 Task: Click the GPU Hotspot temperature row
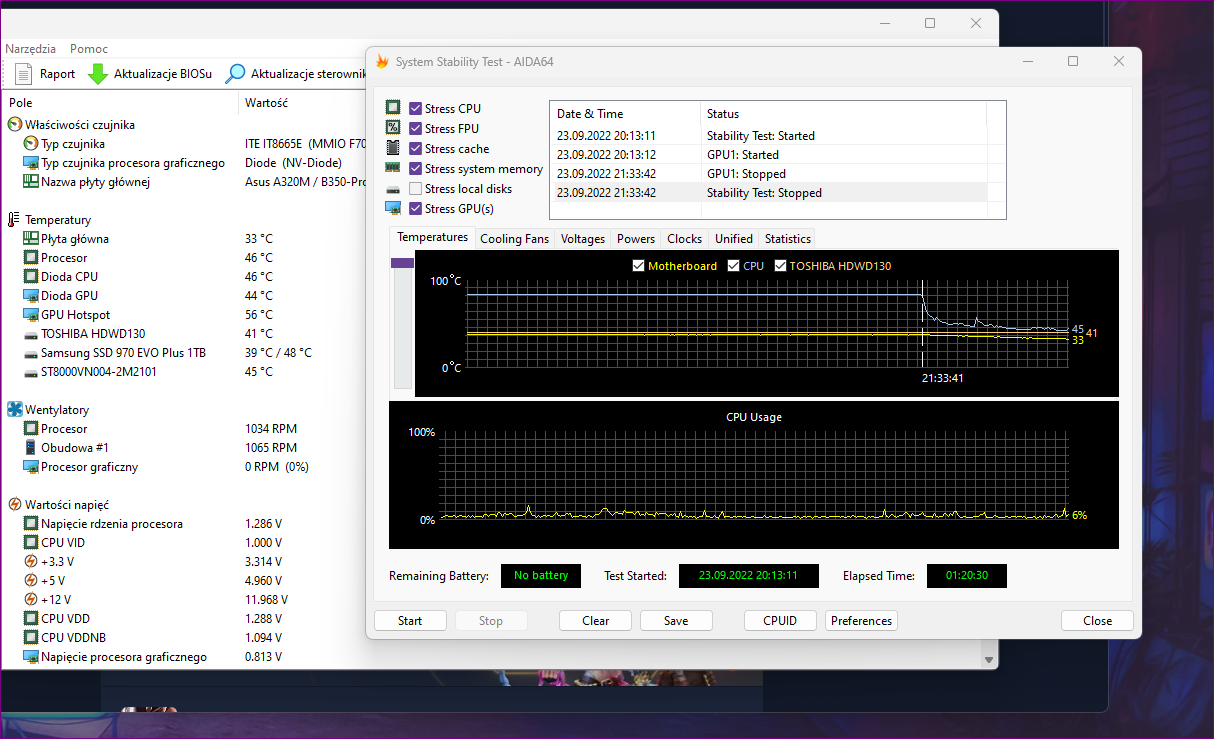(184, 315)
